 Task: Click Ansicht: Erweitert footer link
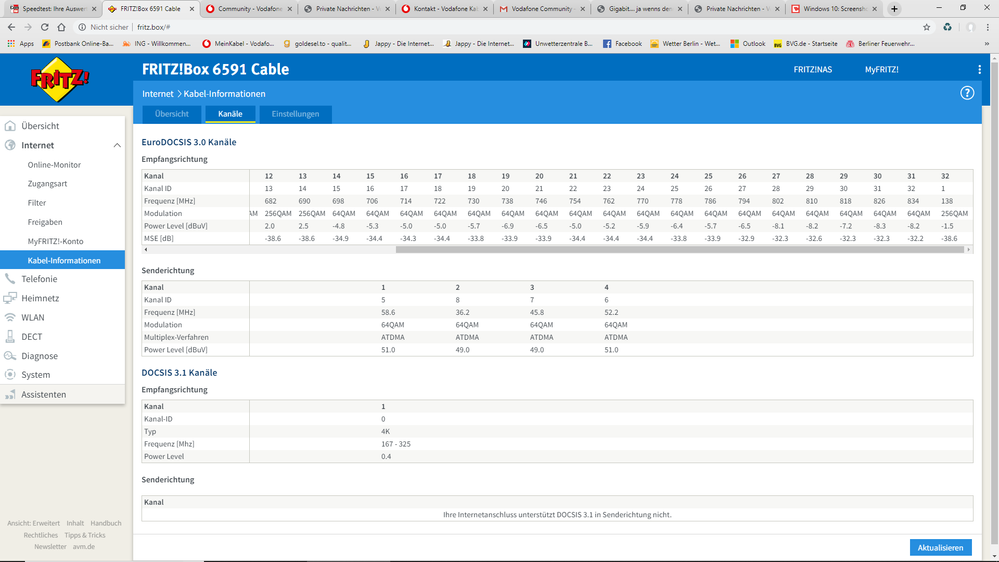[33, 523]
